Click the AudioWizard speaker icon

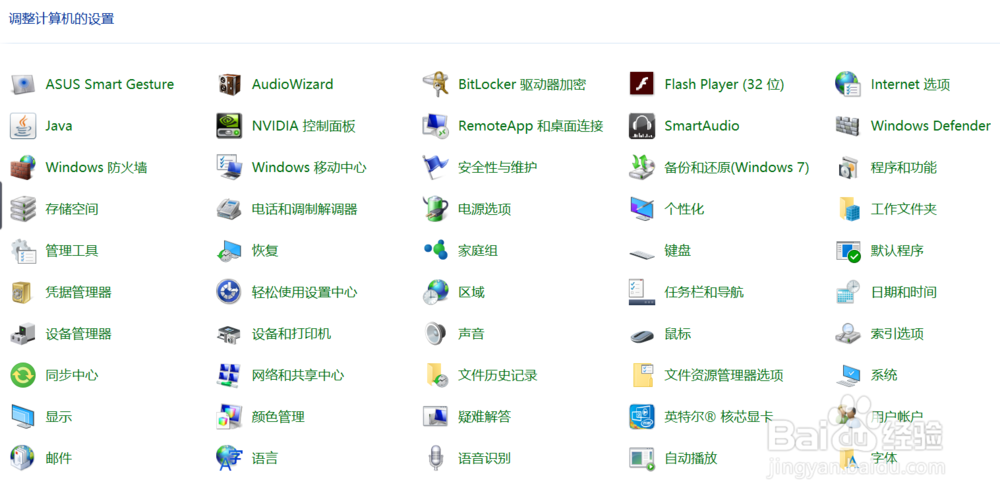click(x=229, y=84)
